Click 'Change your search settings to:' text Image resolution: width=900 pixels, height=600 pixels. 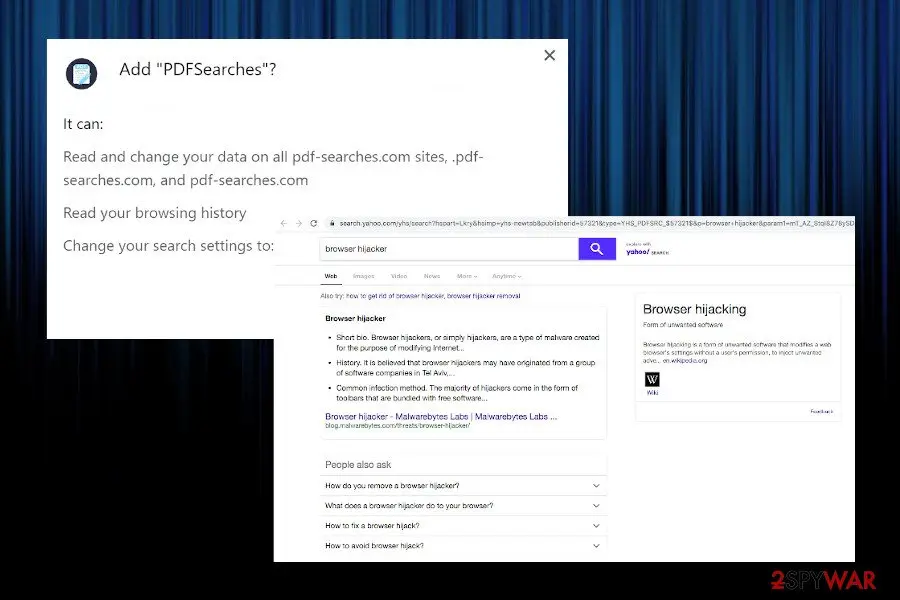coord(168,246)
